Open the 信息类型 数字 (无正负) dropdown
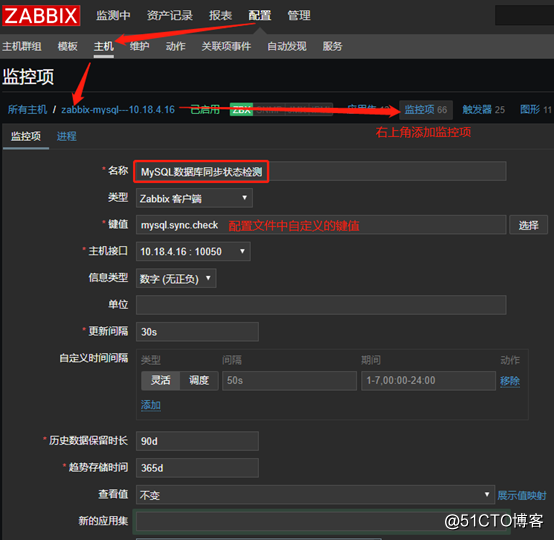The height and width of the screenshot is (540, 554). [x=176, y=278]
